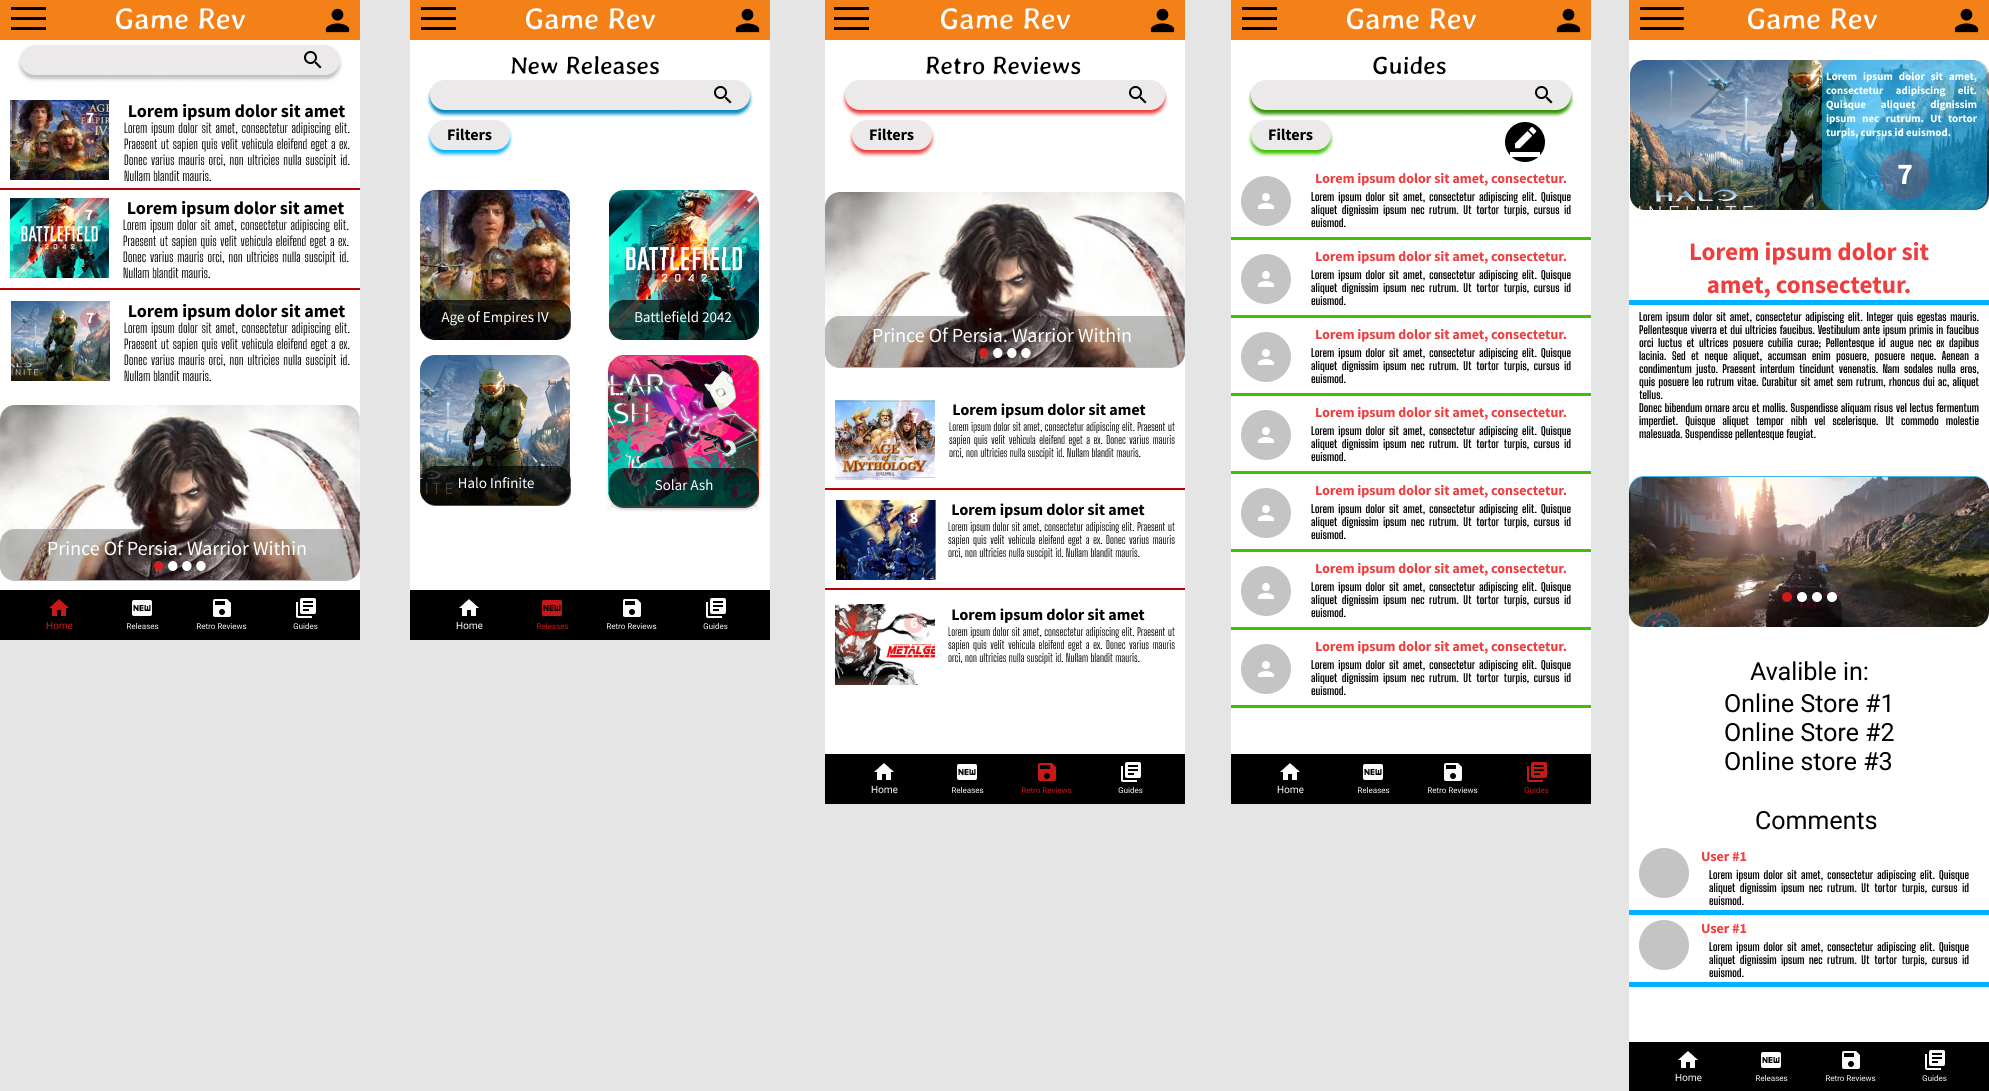Screen dimensions: 1989x1091
Task: Open Filters on Guides screen
Action: 1290,135
